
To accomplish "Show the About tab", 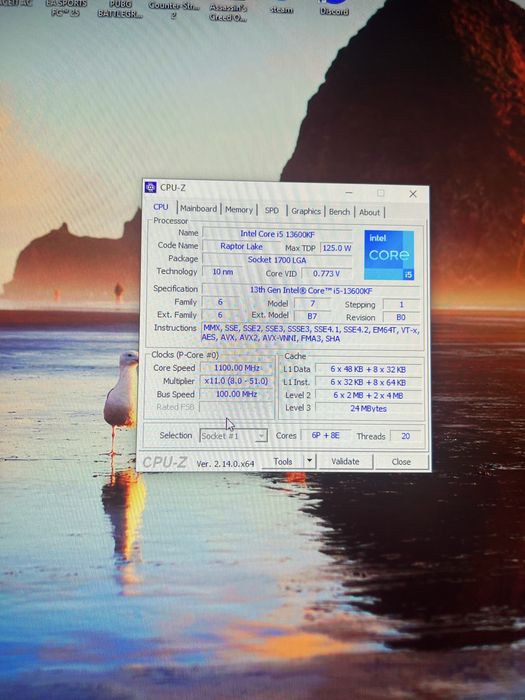I will (370, 212).
